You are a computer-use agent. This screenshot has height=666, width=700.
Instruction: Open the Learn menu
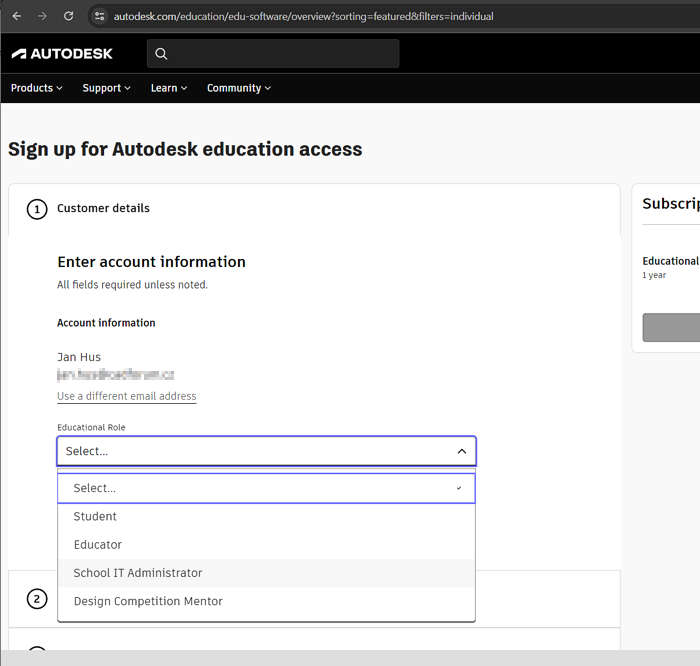(x=169, y=88)
